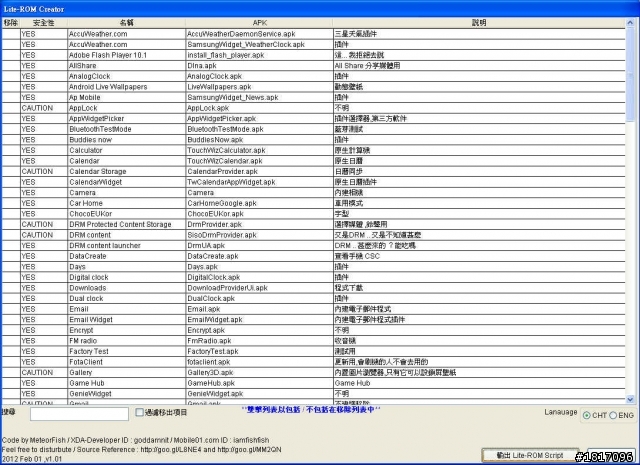Click the CAUTION cell in Gallery row
Viewport: 640px width, 465px height.
[44, 373]
